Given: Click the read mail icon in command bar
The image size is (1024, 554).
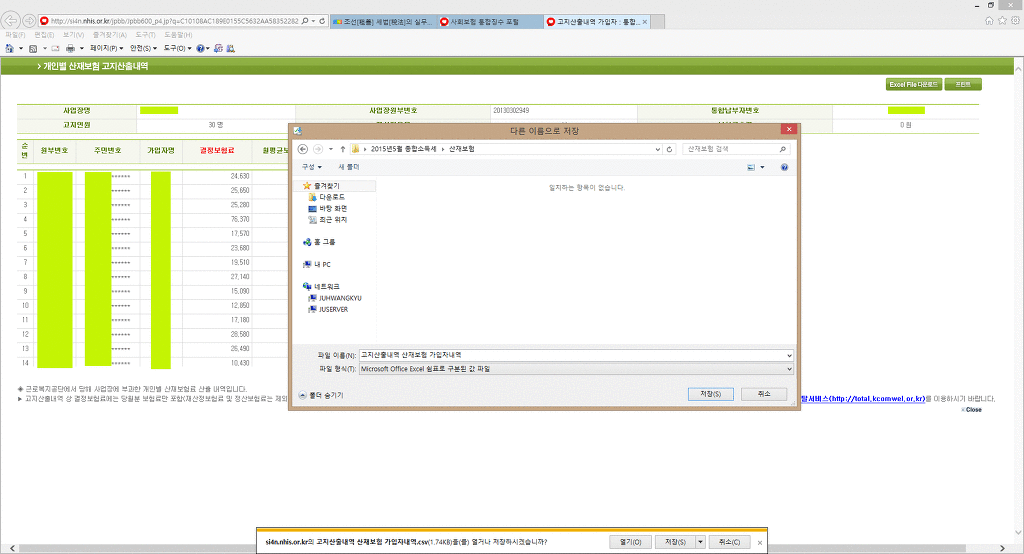Looking at the screenshot, I should (x=56, y=48).
